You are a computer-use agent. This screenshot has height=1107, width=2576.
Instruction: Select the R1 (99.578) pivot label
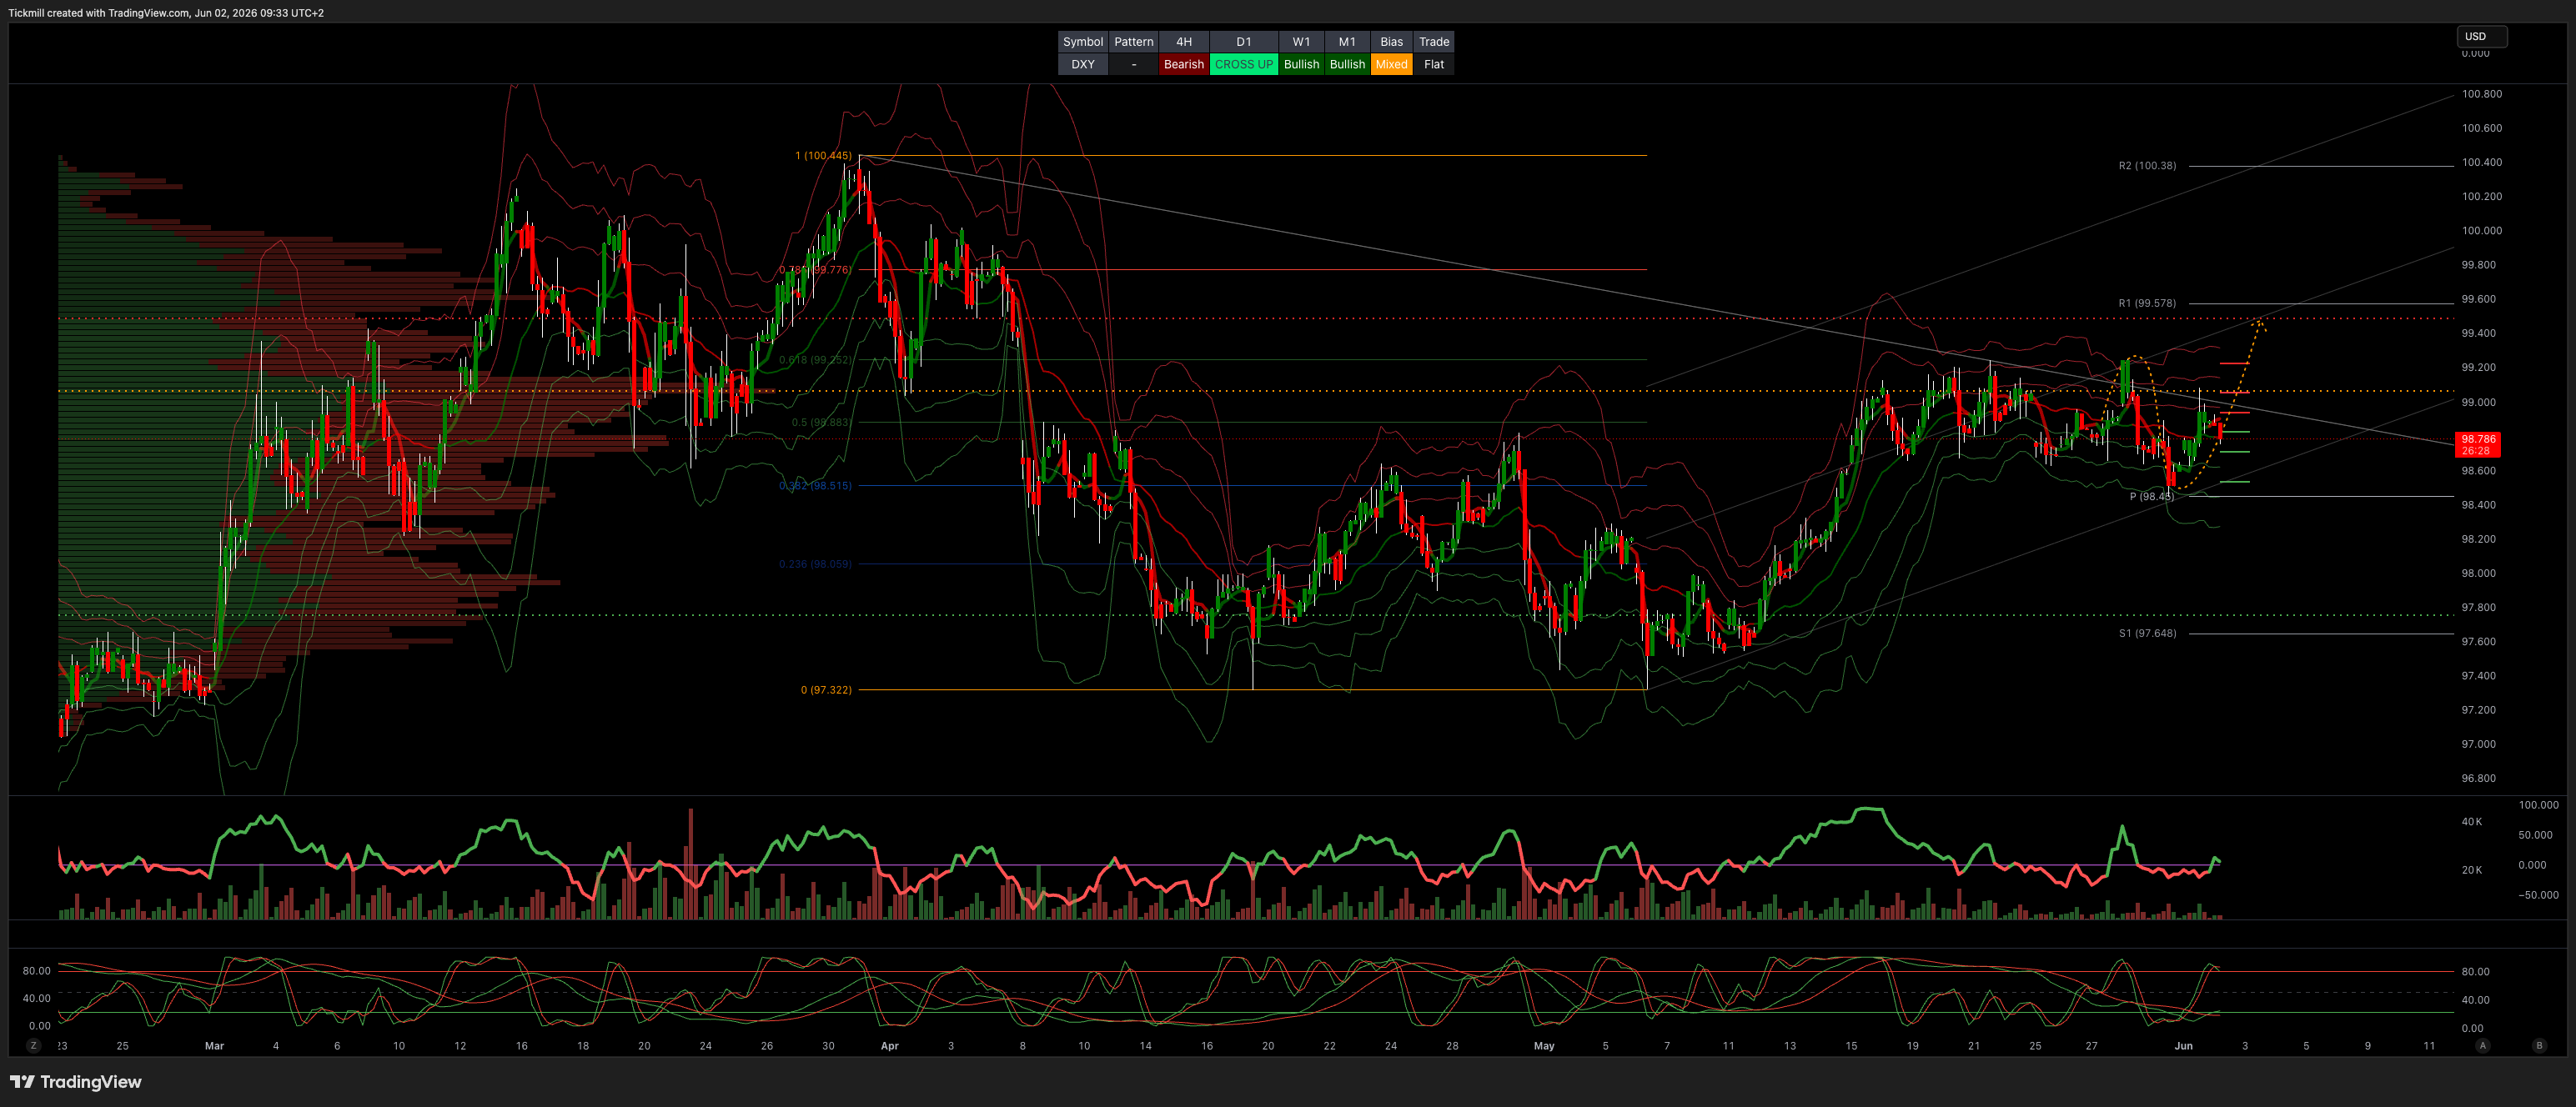pos(2147,303)
